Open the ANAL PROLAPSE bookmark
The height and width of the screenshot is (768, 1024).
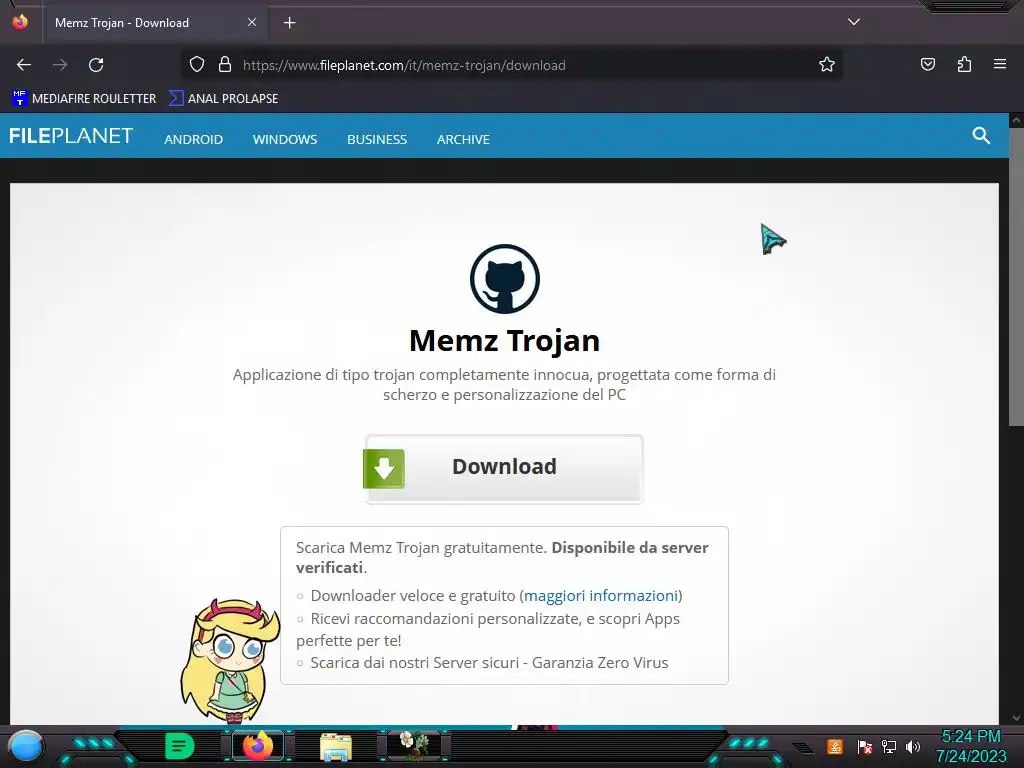223,99
